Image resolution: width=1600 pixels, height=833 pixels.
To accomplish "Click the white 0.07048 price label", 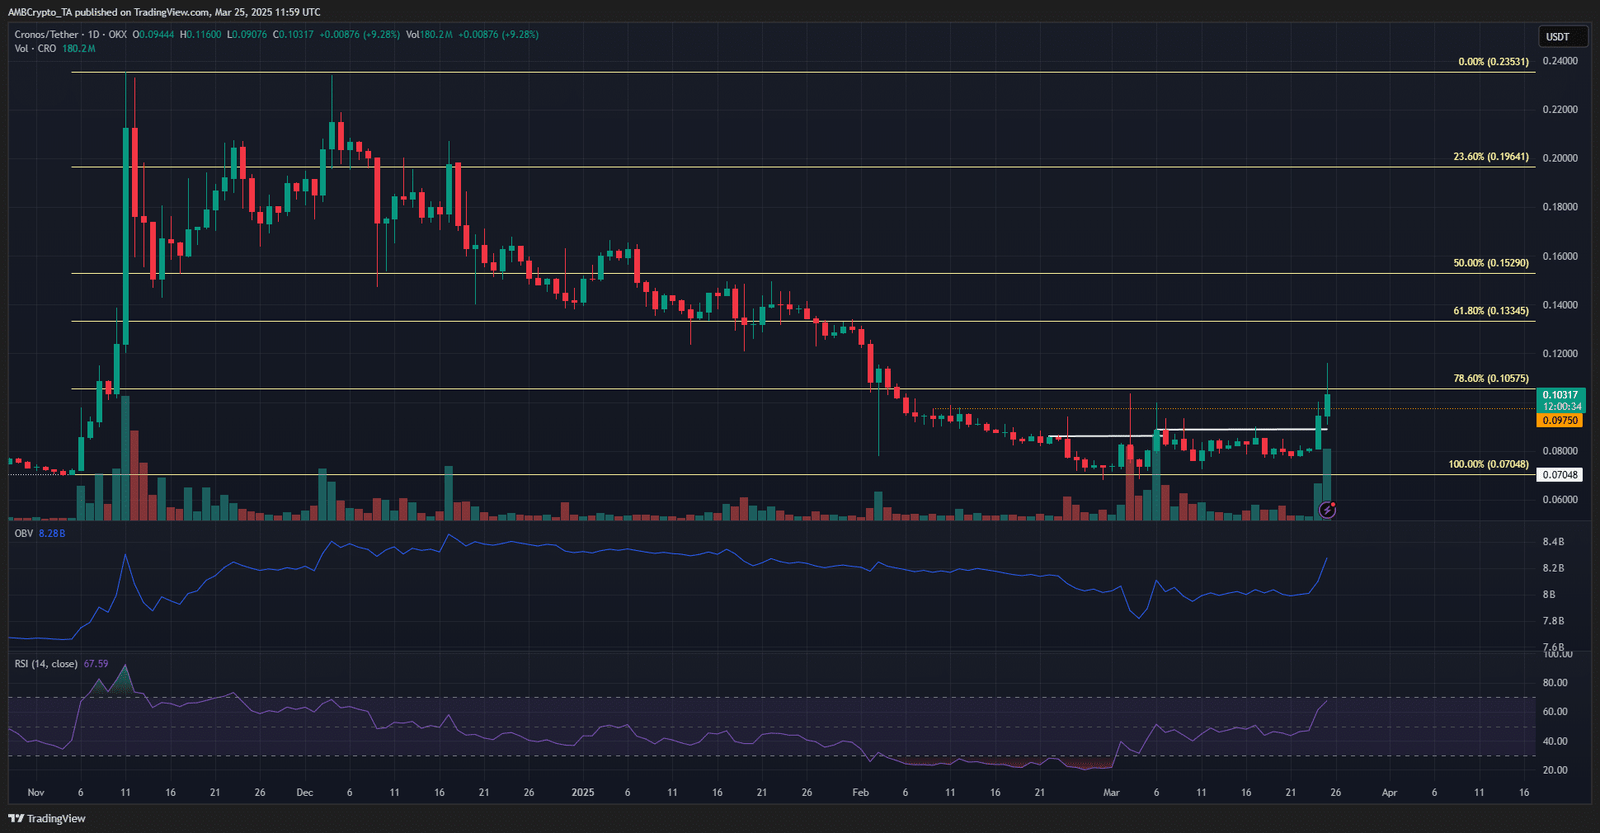I will (1560, 475).
